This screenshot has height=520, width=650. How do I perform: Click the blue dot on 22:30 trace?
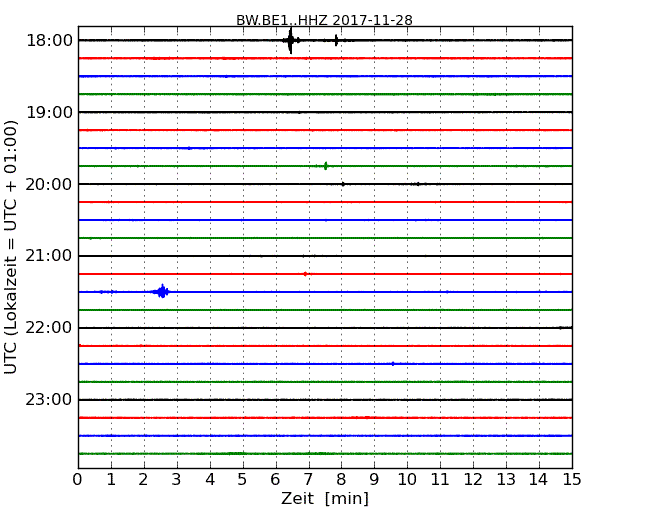(x=393, y=364)
